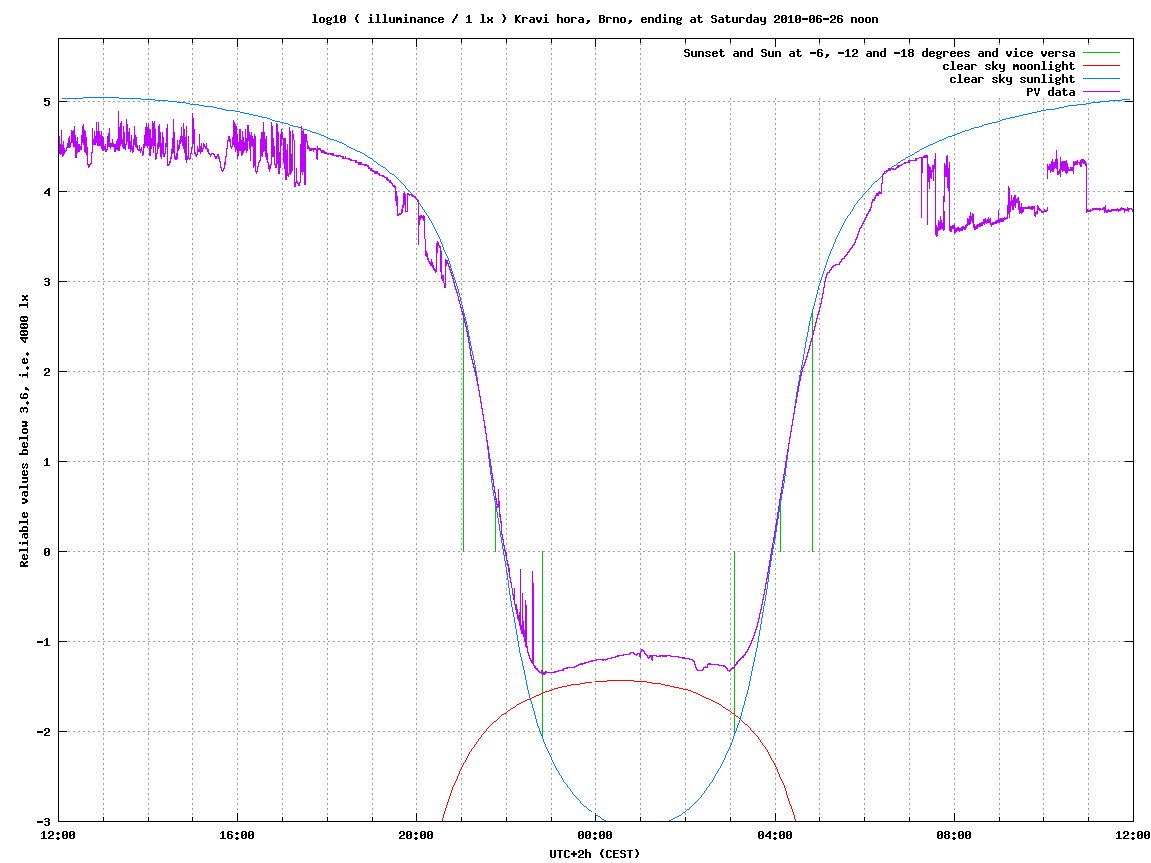Click the green legend line sample
Viewport: 1151px width, 863px height.
[1102, 53]
